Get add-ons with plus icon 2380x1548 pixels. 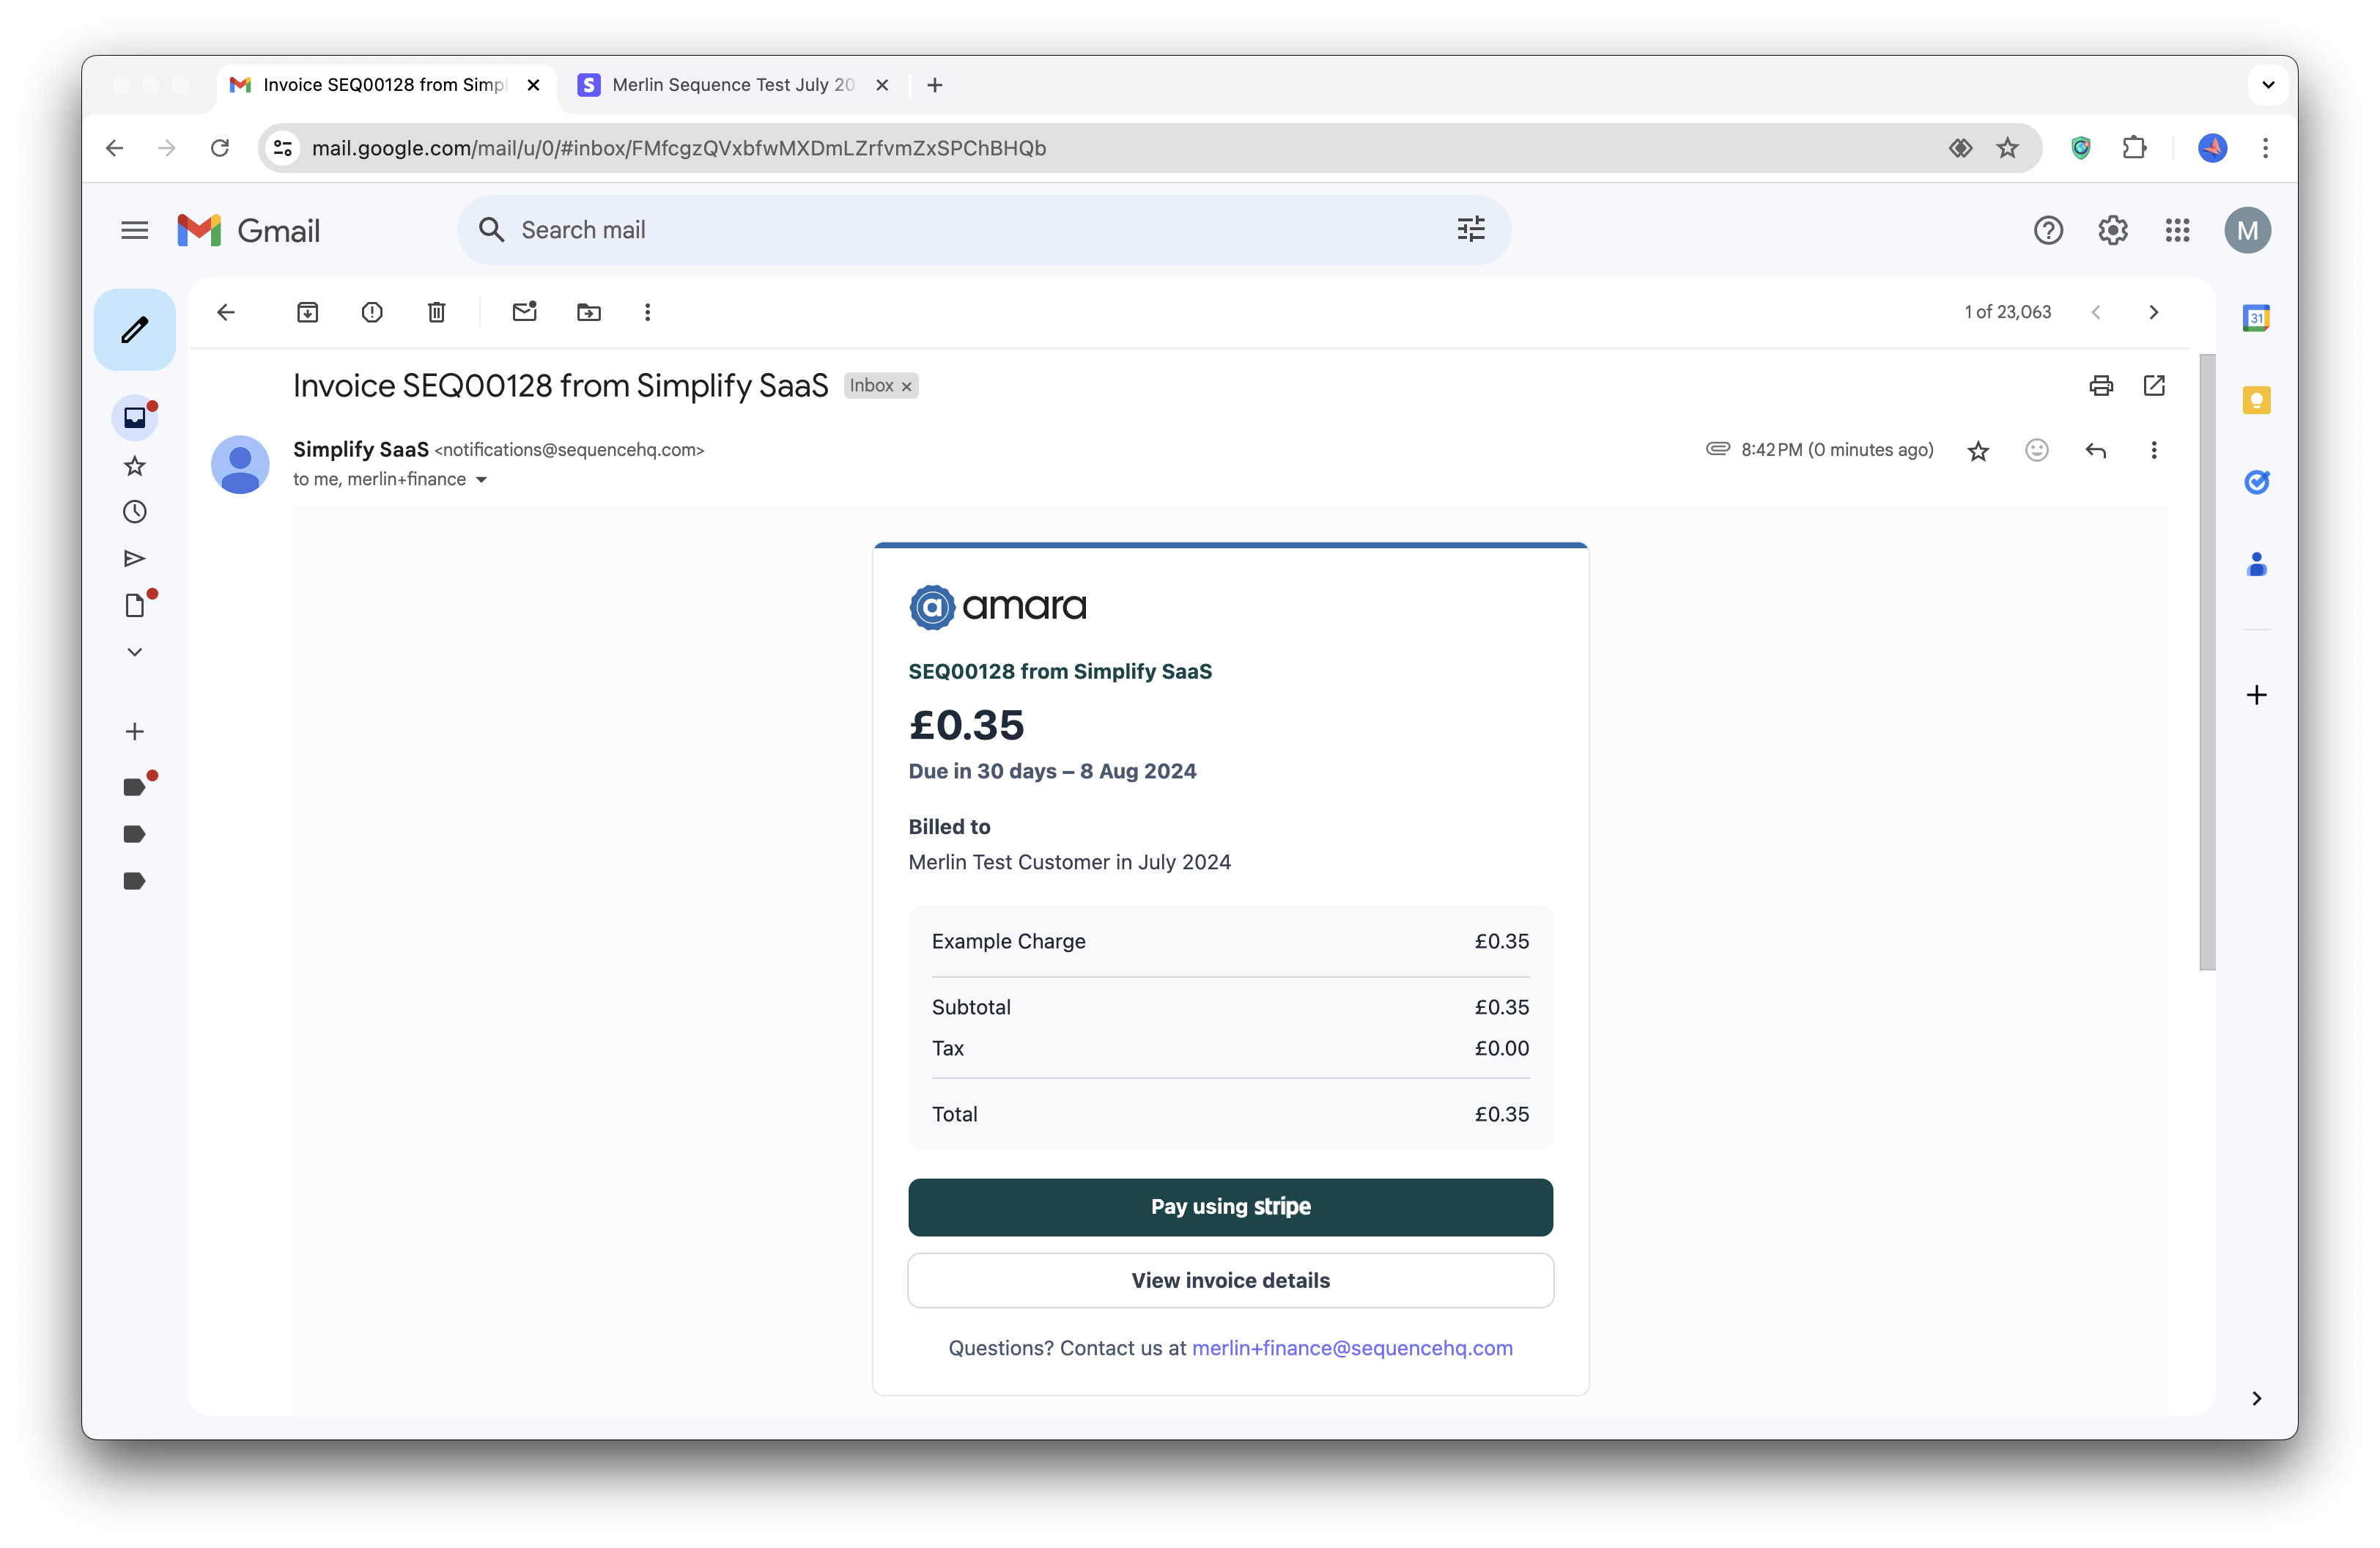[2256, 695]
